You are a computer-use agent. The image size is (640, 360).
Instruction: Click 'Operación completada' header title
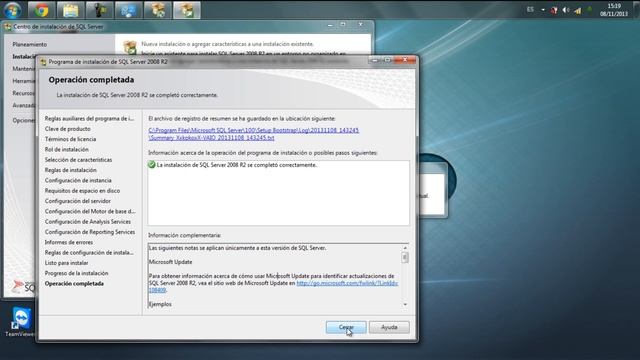(x=91, y=80)
